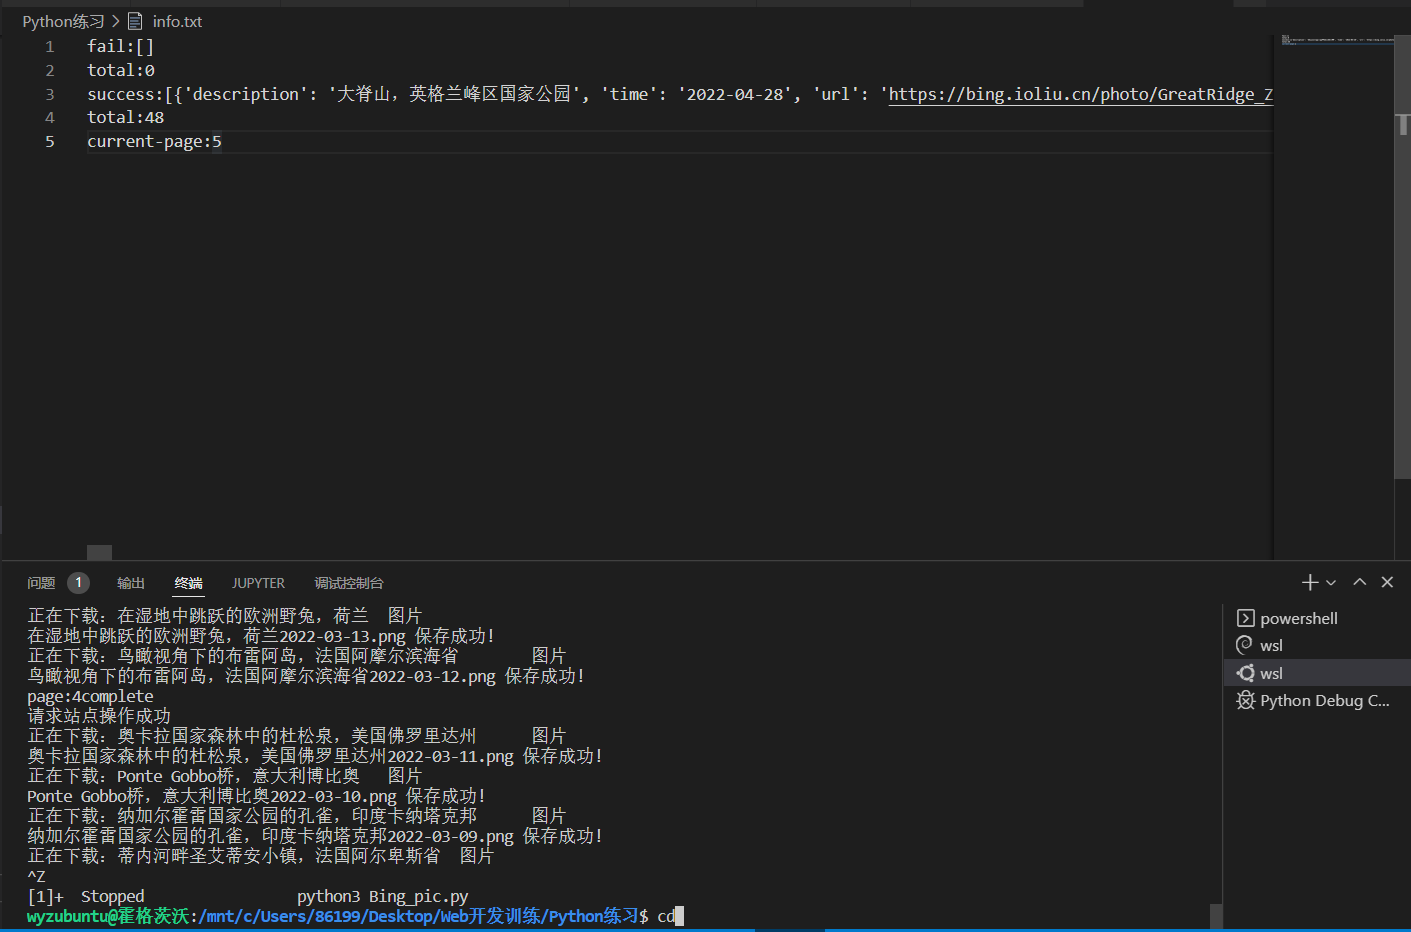Switch to the 调试控制台 debug console tab
The height and width of the screenshot is (932, 1411).
(349, 583)
